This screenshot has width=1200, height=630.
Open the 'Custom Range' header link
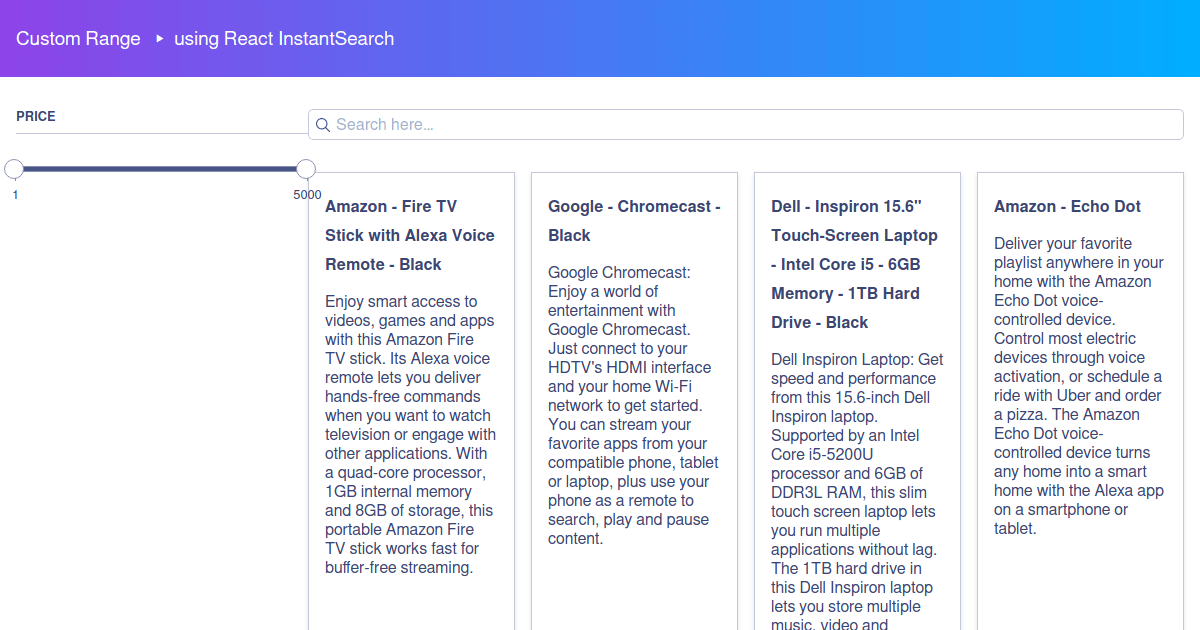(78, 39)
